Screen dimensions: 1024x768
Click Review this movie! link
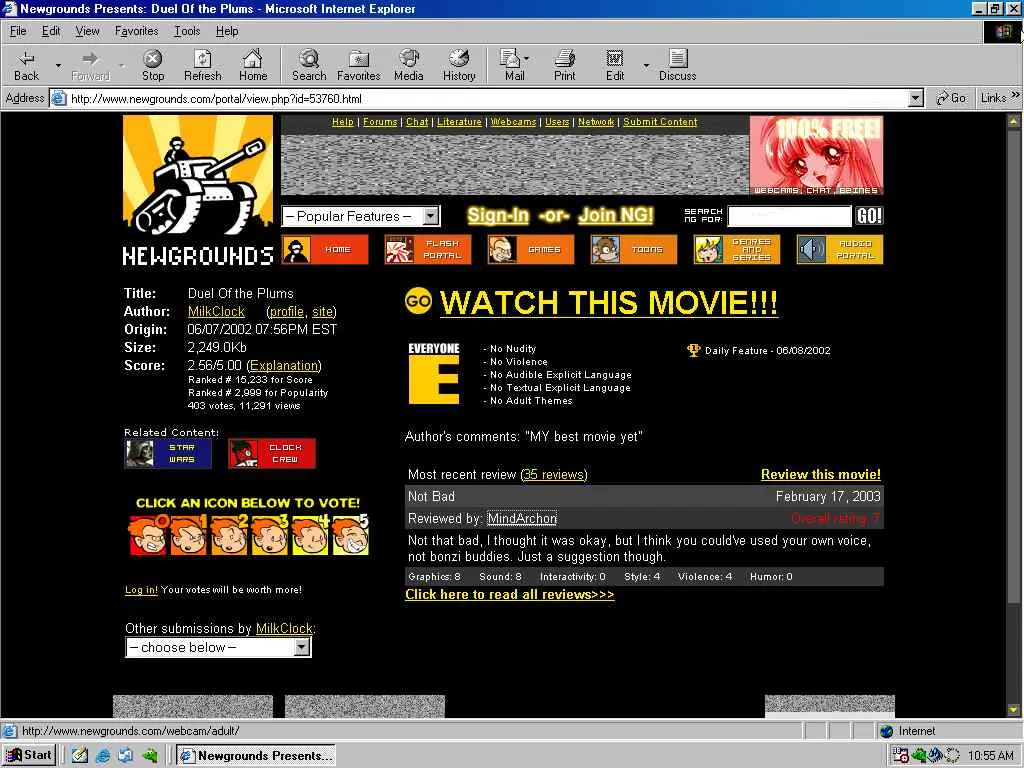point(821,475)
